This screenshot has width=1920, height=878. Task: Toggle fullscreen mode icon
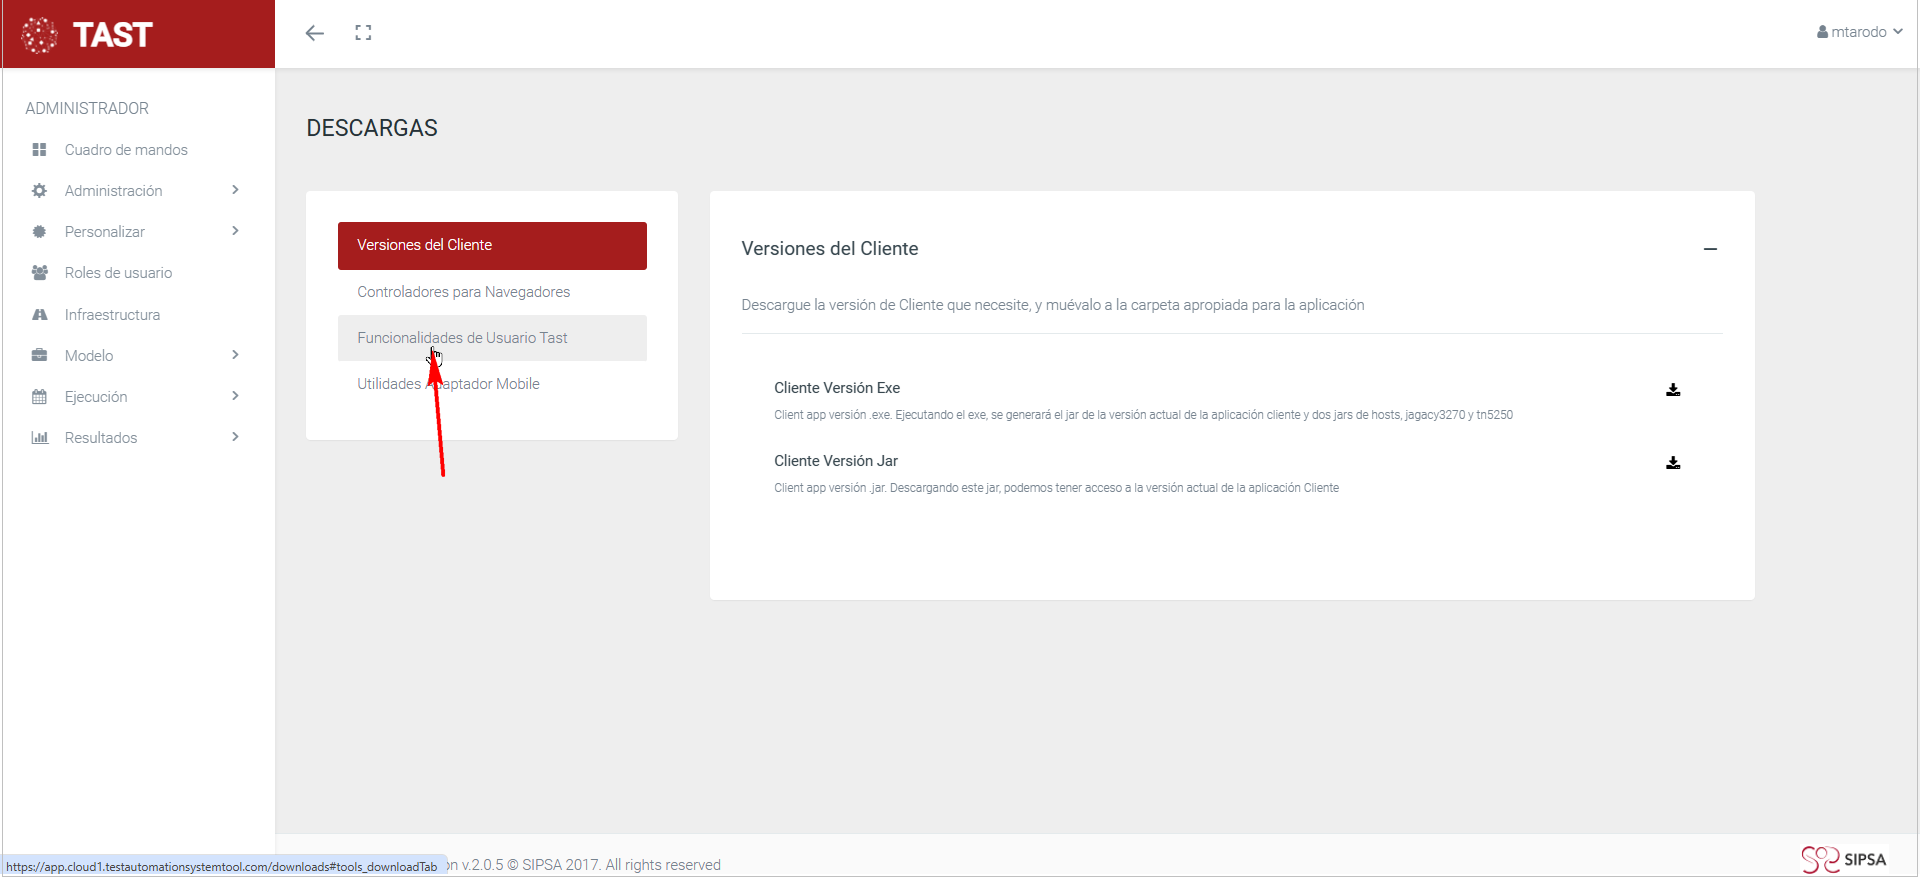(x=363, y=33)
